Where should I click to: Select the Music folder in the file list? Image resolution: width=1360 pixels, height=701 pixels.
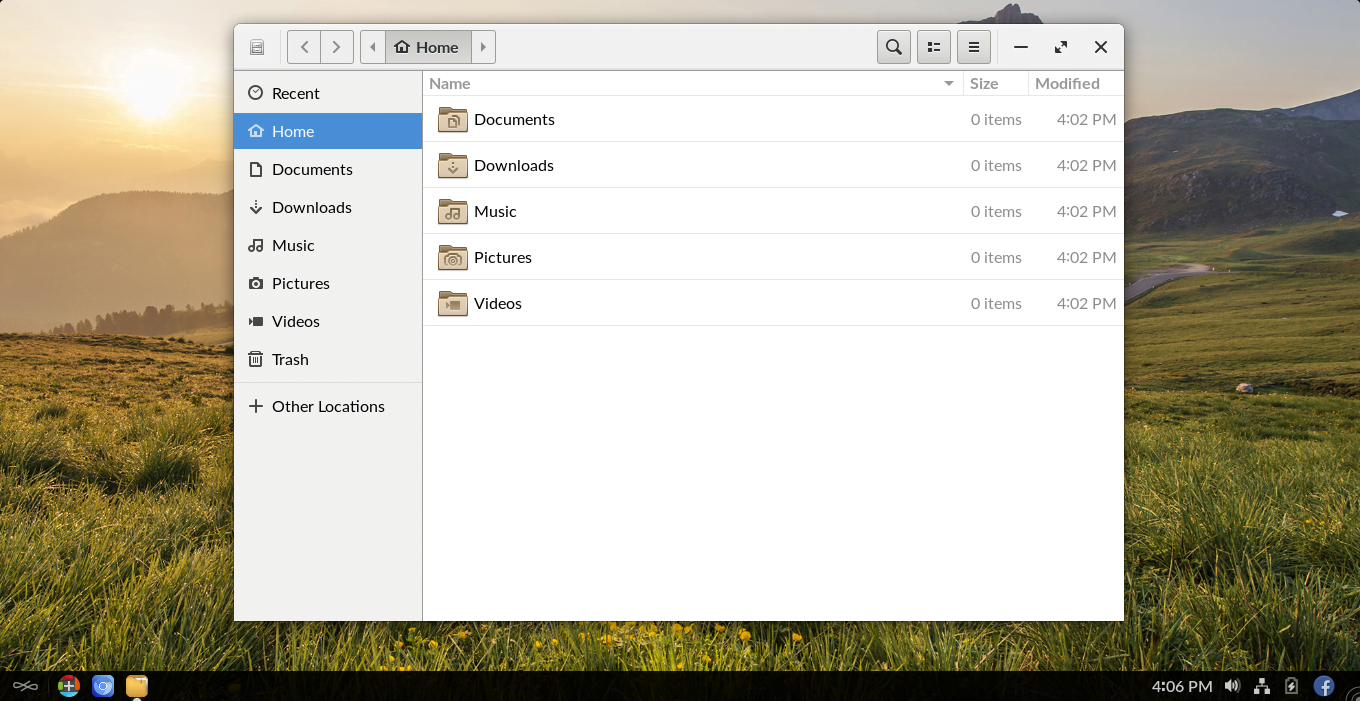pos(773,211)
